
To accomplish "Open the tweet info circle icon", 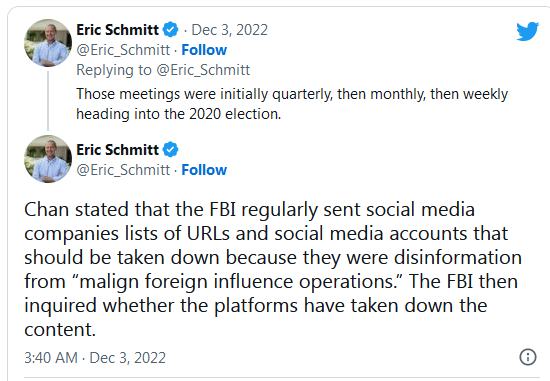I will 528,357.
